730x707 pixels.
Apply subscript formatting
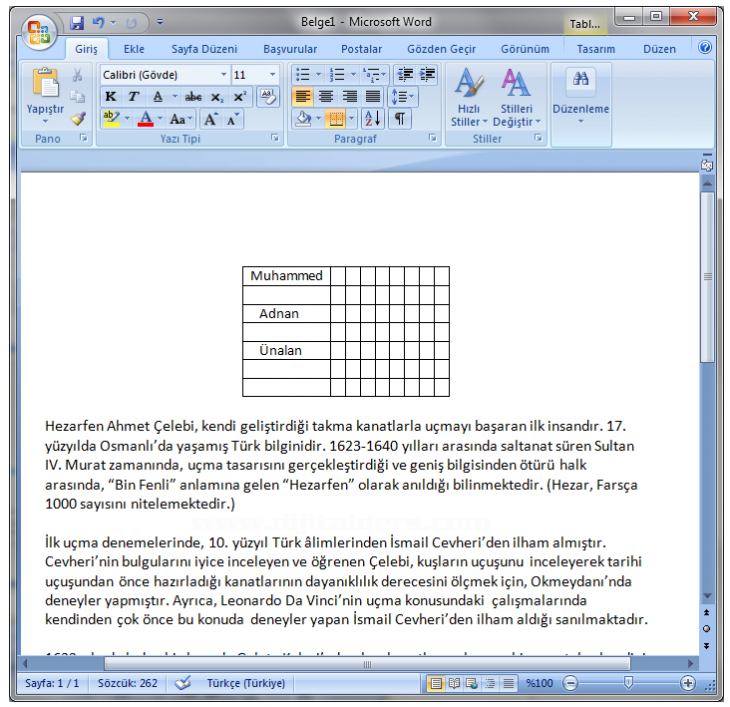[x=216, y=97]
